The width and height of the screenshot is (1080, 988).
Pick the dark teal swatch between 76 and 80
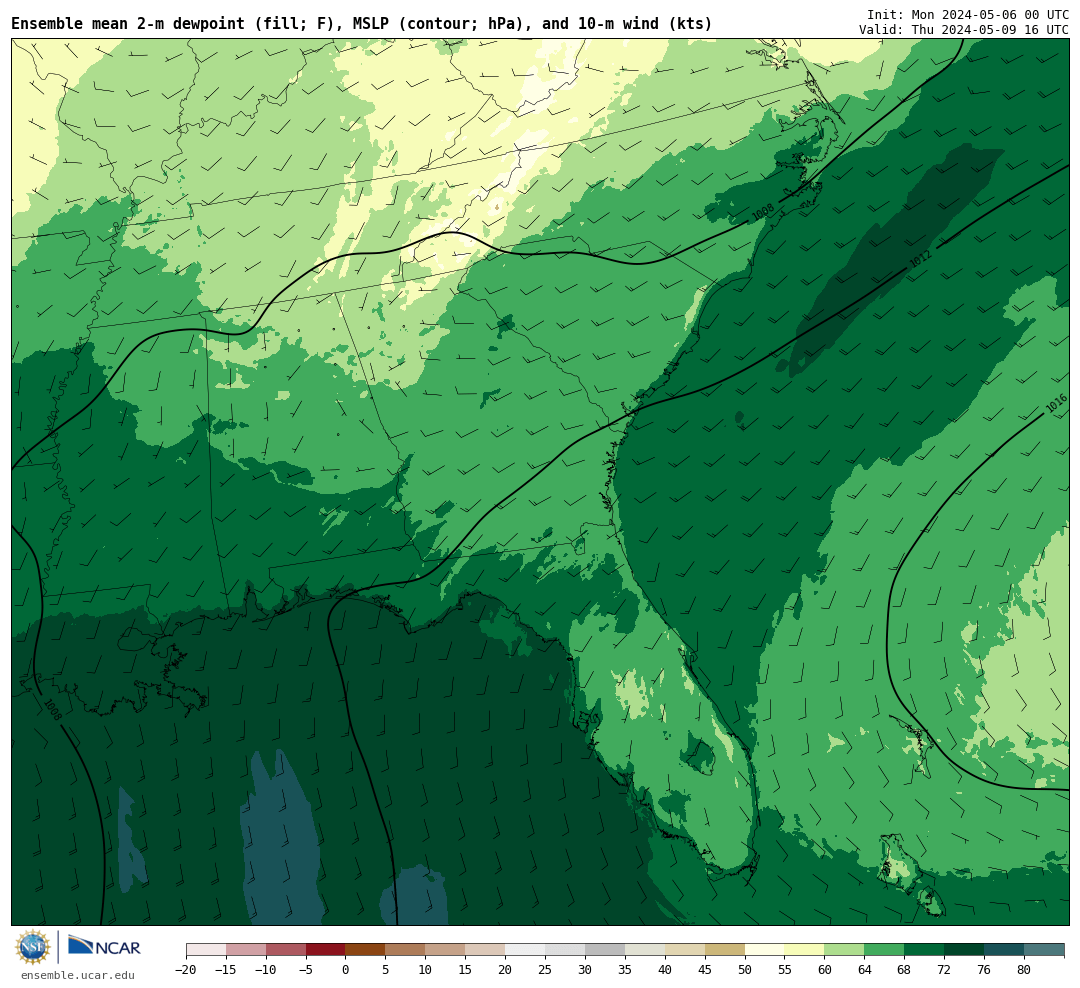tap(1005, 950)
